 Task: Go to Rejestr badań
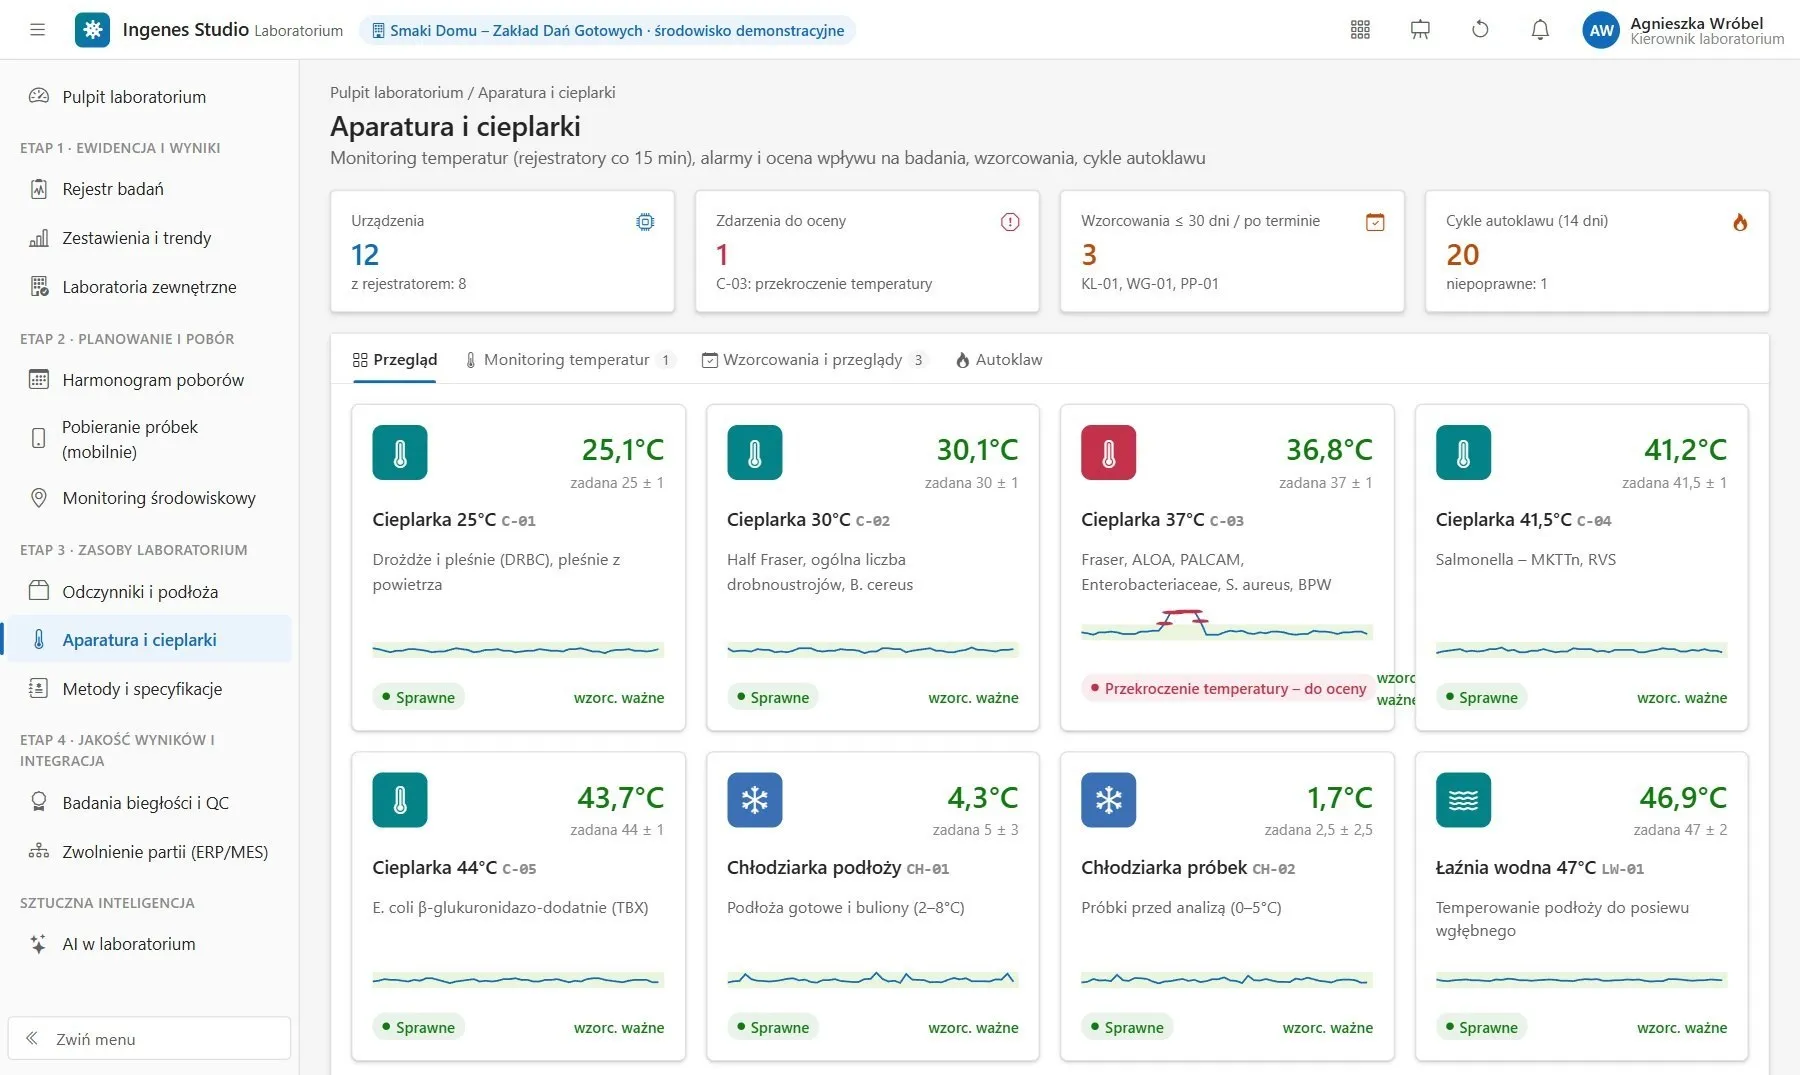pyautogui.click(x=149, y=189)
